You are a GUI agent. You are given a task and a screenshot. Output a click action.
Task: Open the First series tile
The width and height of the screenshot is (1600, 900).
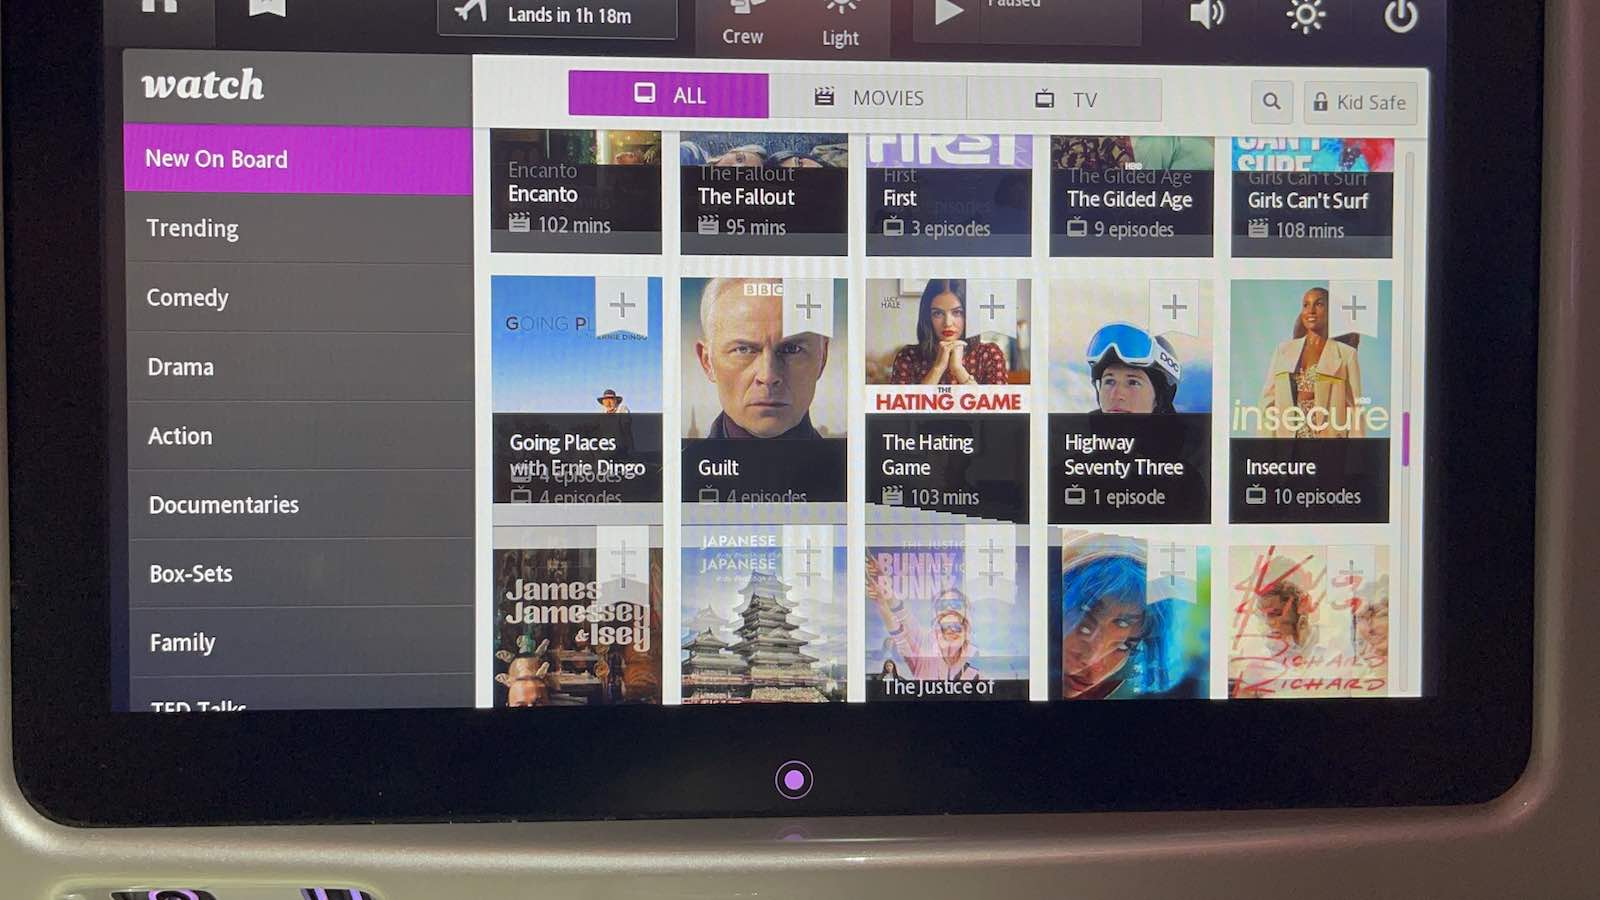pyautogui.click(x=949, y=196)
